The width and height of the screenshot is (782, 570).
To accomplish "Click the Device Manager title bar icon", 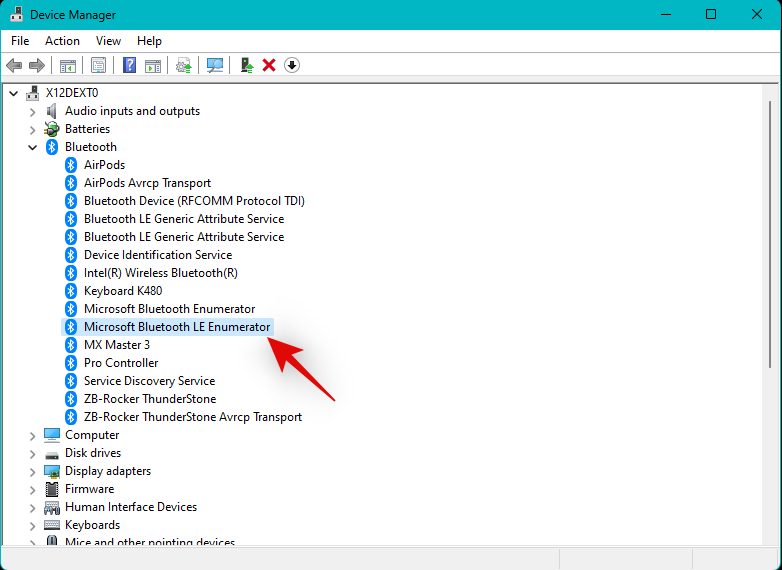I will [16, 14].
